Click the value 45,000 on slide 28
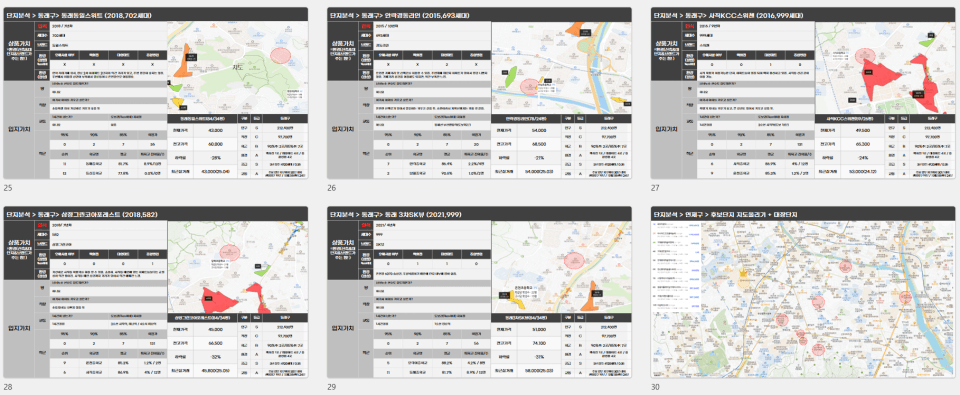 pos(216,329)
